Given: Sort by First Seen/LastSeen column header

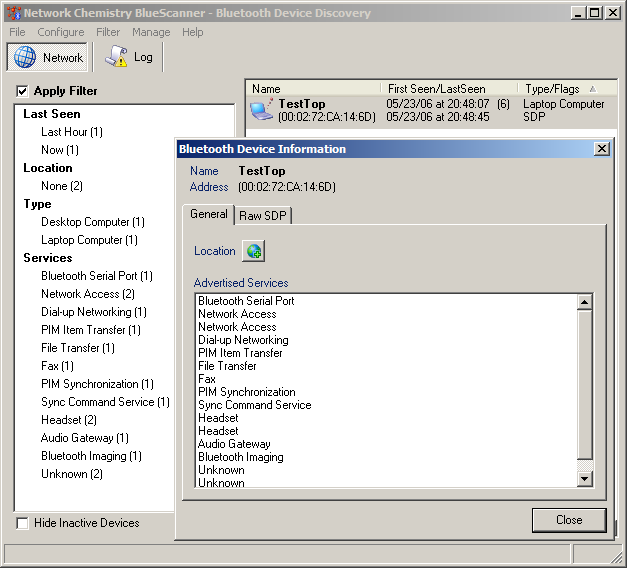Looking at the screenshot, I should 449,89.
